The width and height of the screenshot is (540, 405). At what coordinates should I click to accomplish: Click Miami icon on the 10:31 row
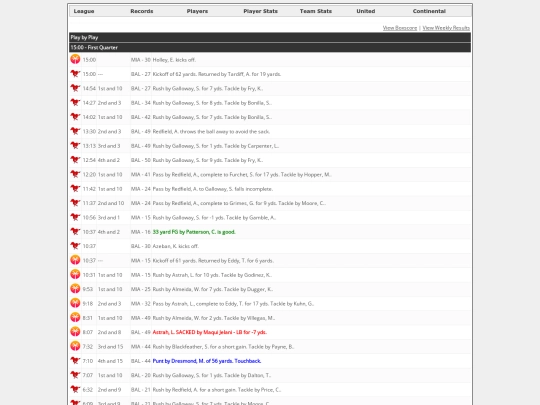[x=75, y=274]
